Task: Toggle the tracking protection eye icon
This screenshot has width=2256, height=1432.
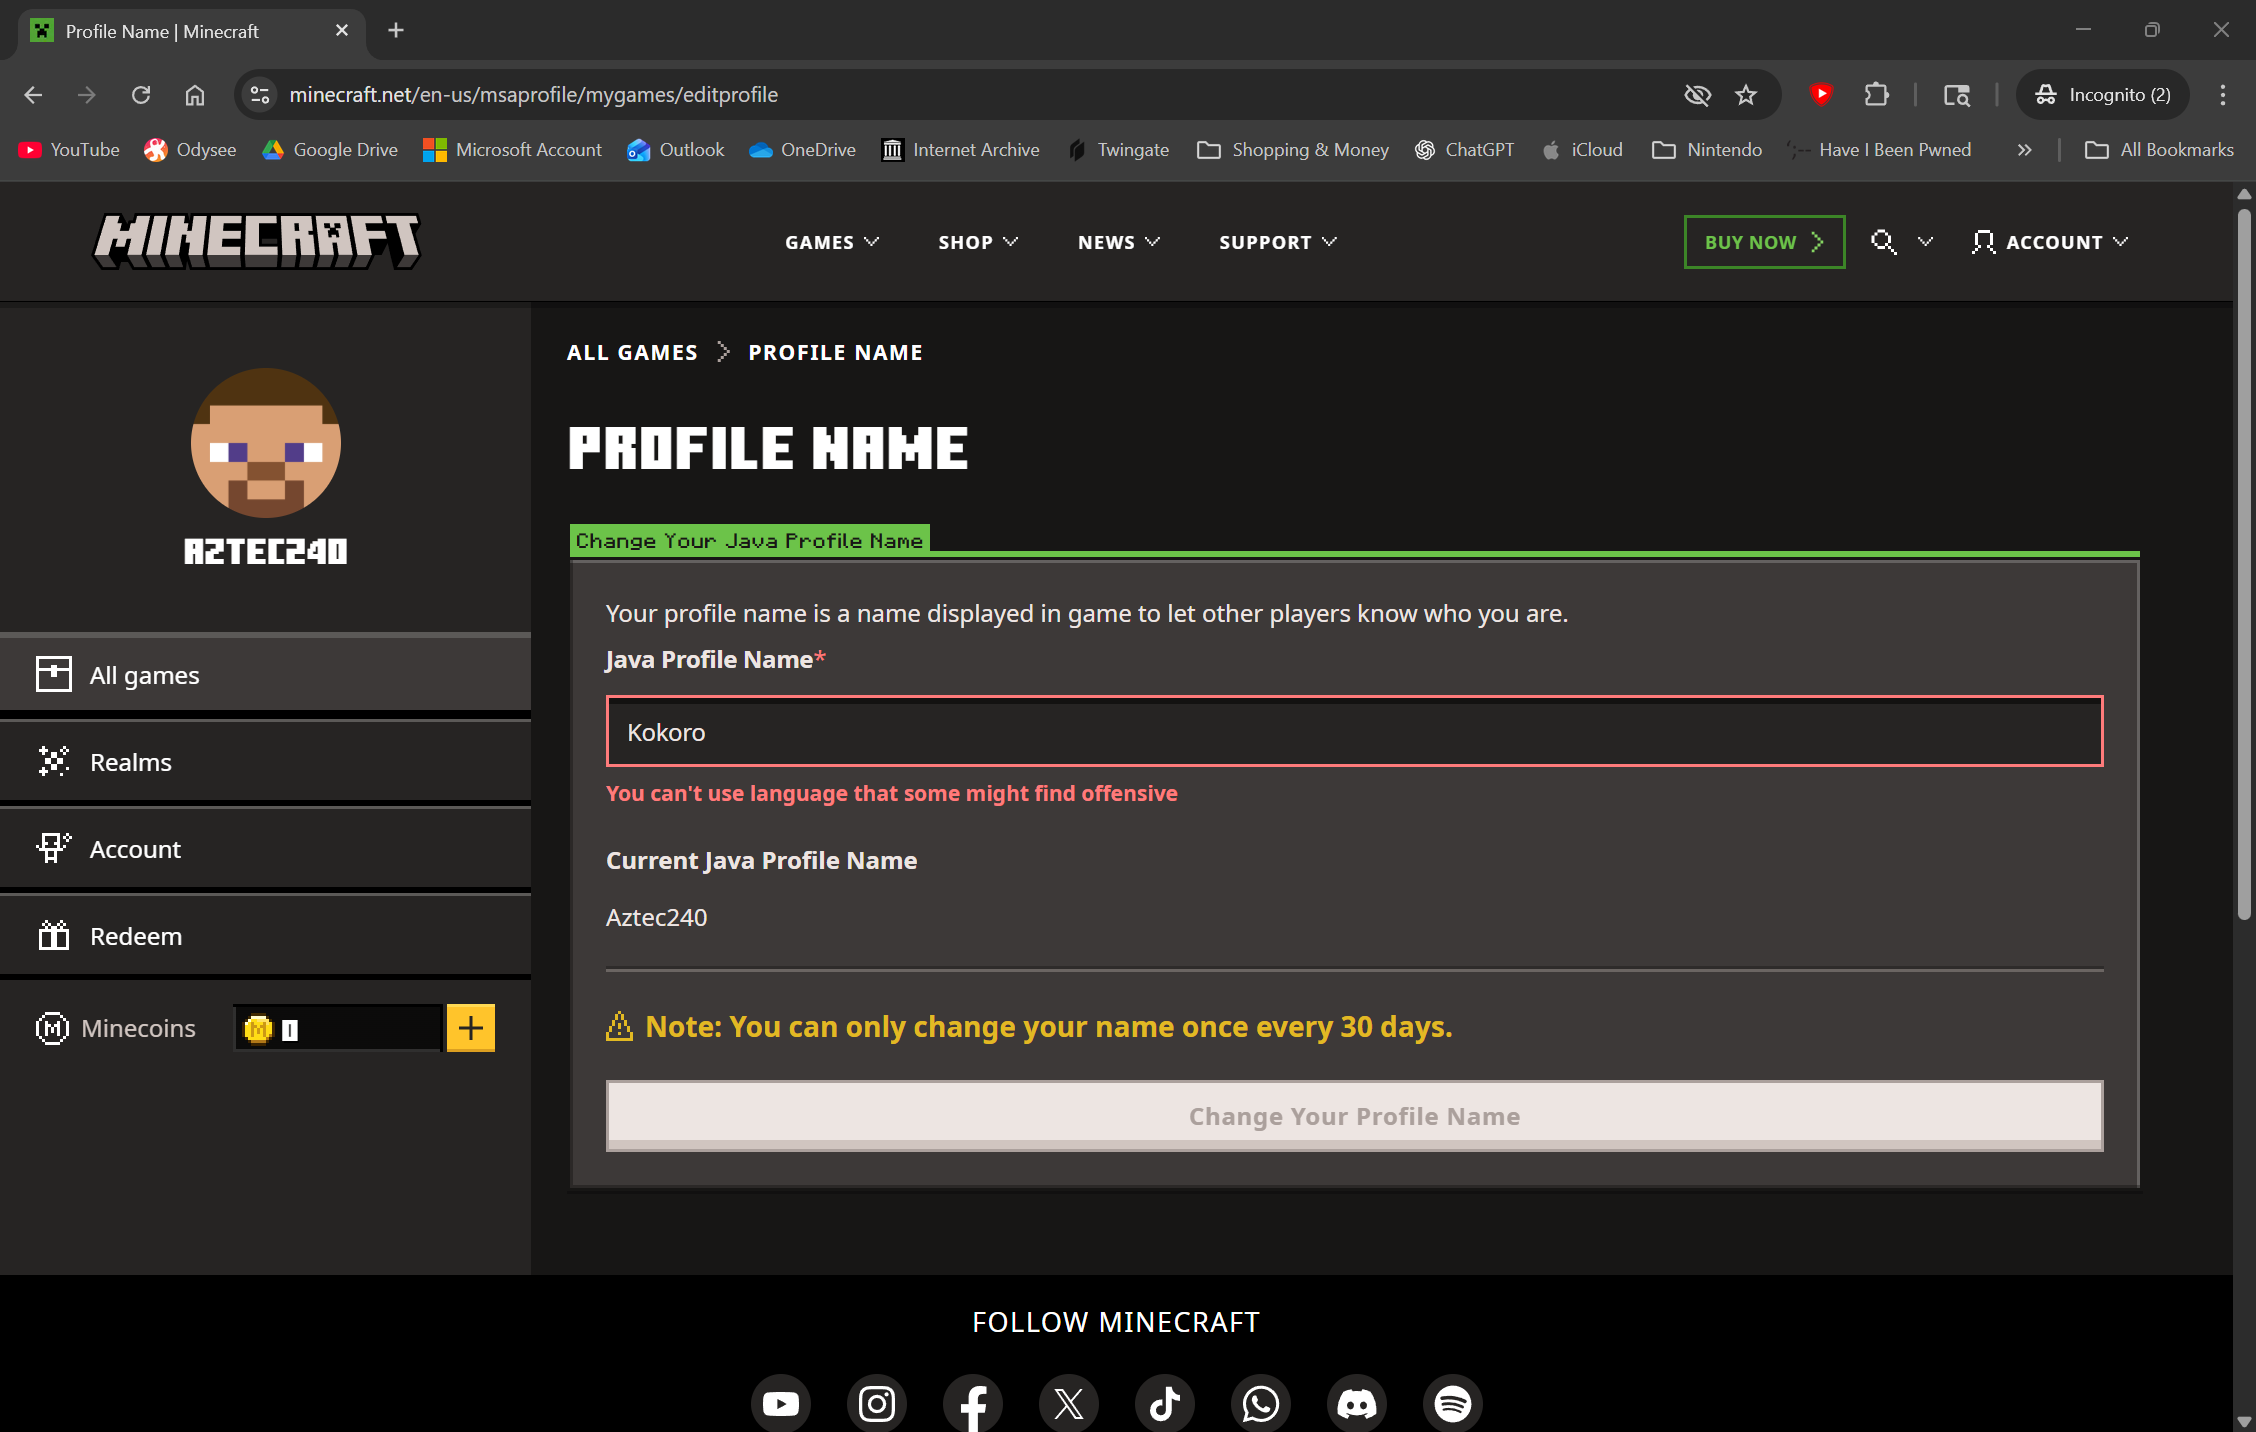Action: click(x=1697, y=95)
